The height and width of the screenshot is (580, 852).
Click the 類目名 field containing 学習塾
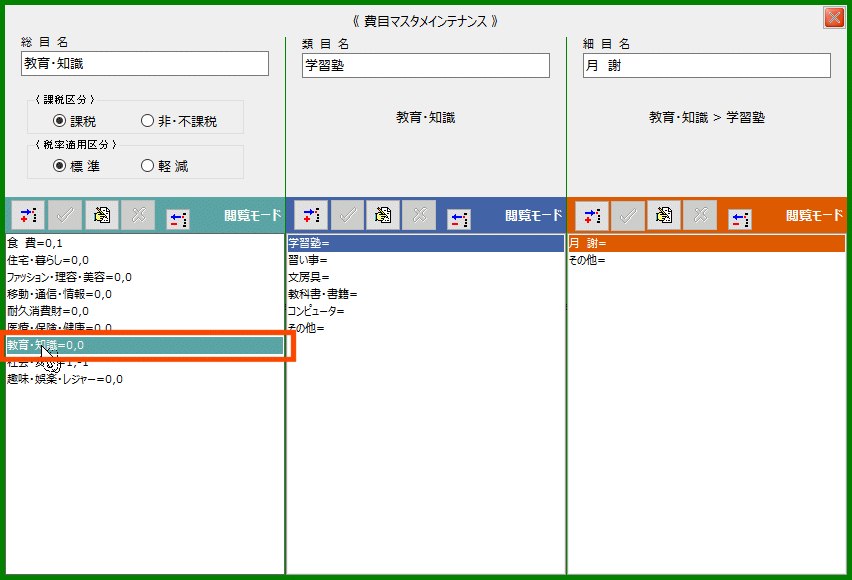pos(426,66)
